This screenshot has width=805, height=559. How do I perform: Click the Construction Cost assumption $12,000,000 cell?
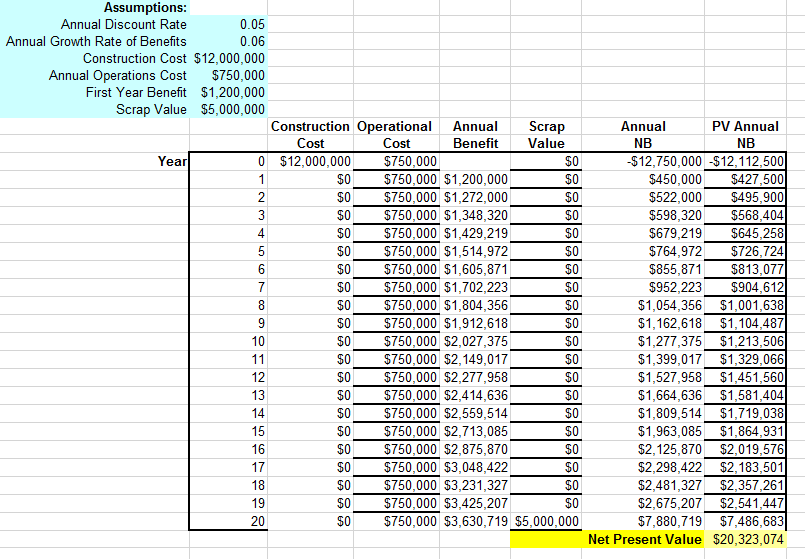(229, 59)
